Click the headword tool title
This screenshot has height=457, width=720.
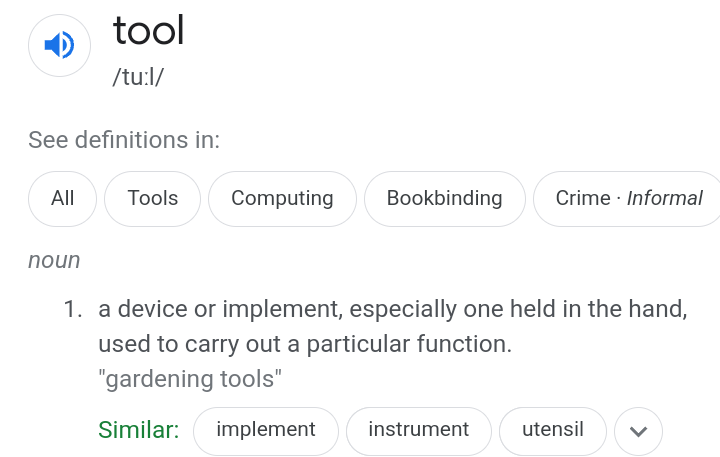(x=149, y=30)
